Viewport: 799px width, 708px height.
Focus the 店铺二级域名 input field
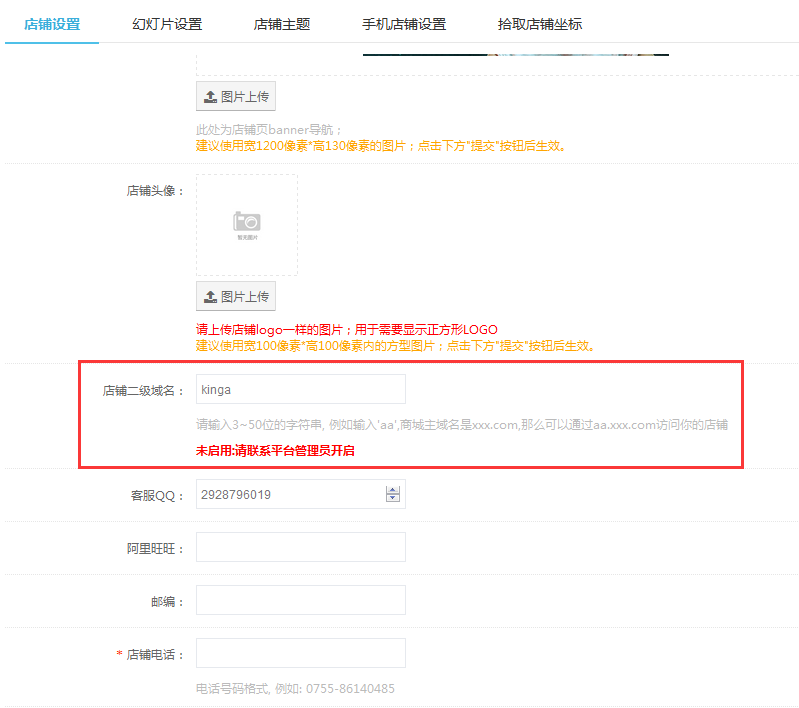(x=301, y=389)
